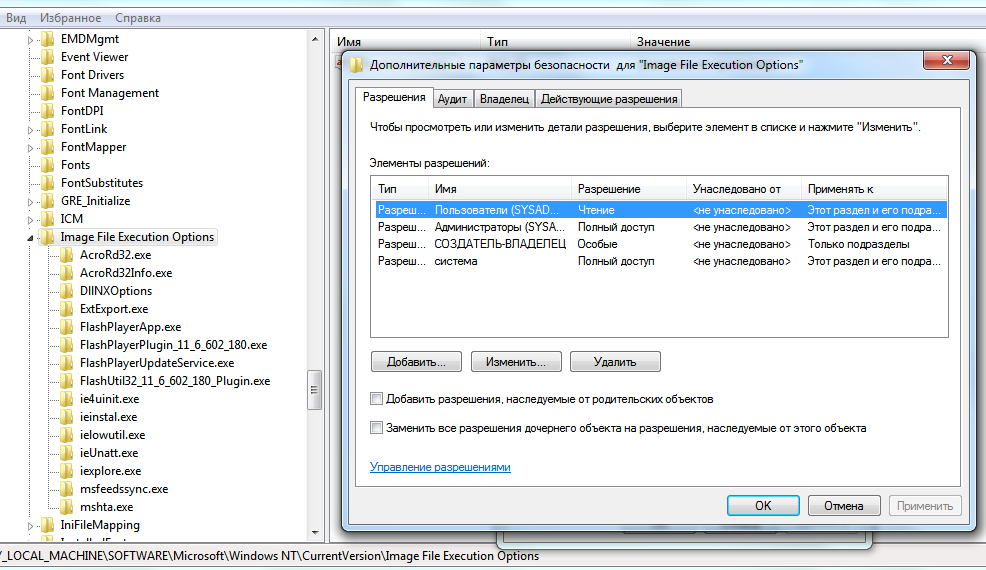Click the FlashPlayerApp.exe key folder icon
This screenshot has height=570, width=986.
67,327
